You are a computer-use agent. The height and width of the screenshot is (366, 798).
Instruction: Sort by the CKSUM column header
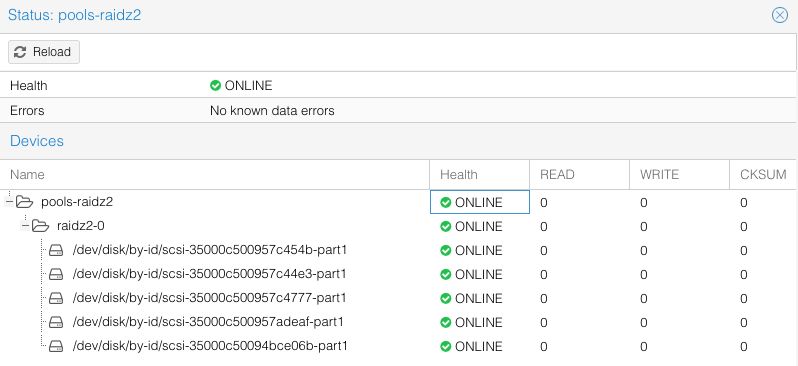763,175
